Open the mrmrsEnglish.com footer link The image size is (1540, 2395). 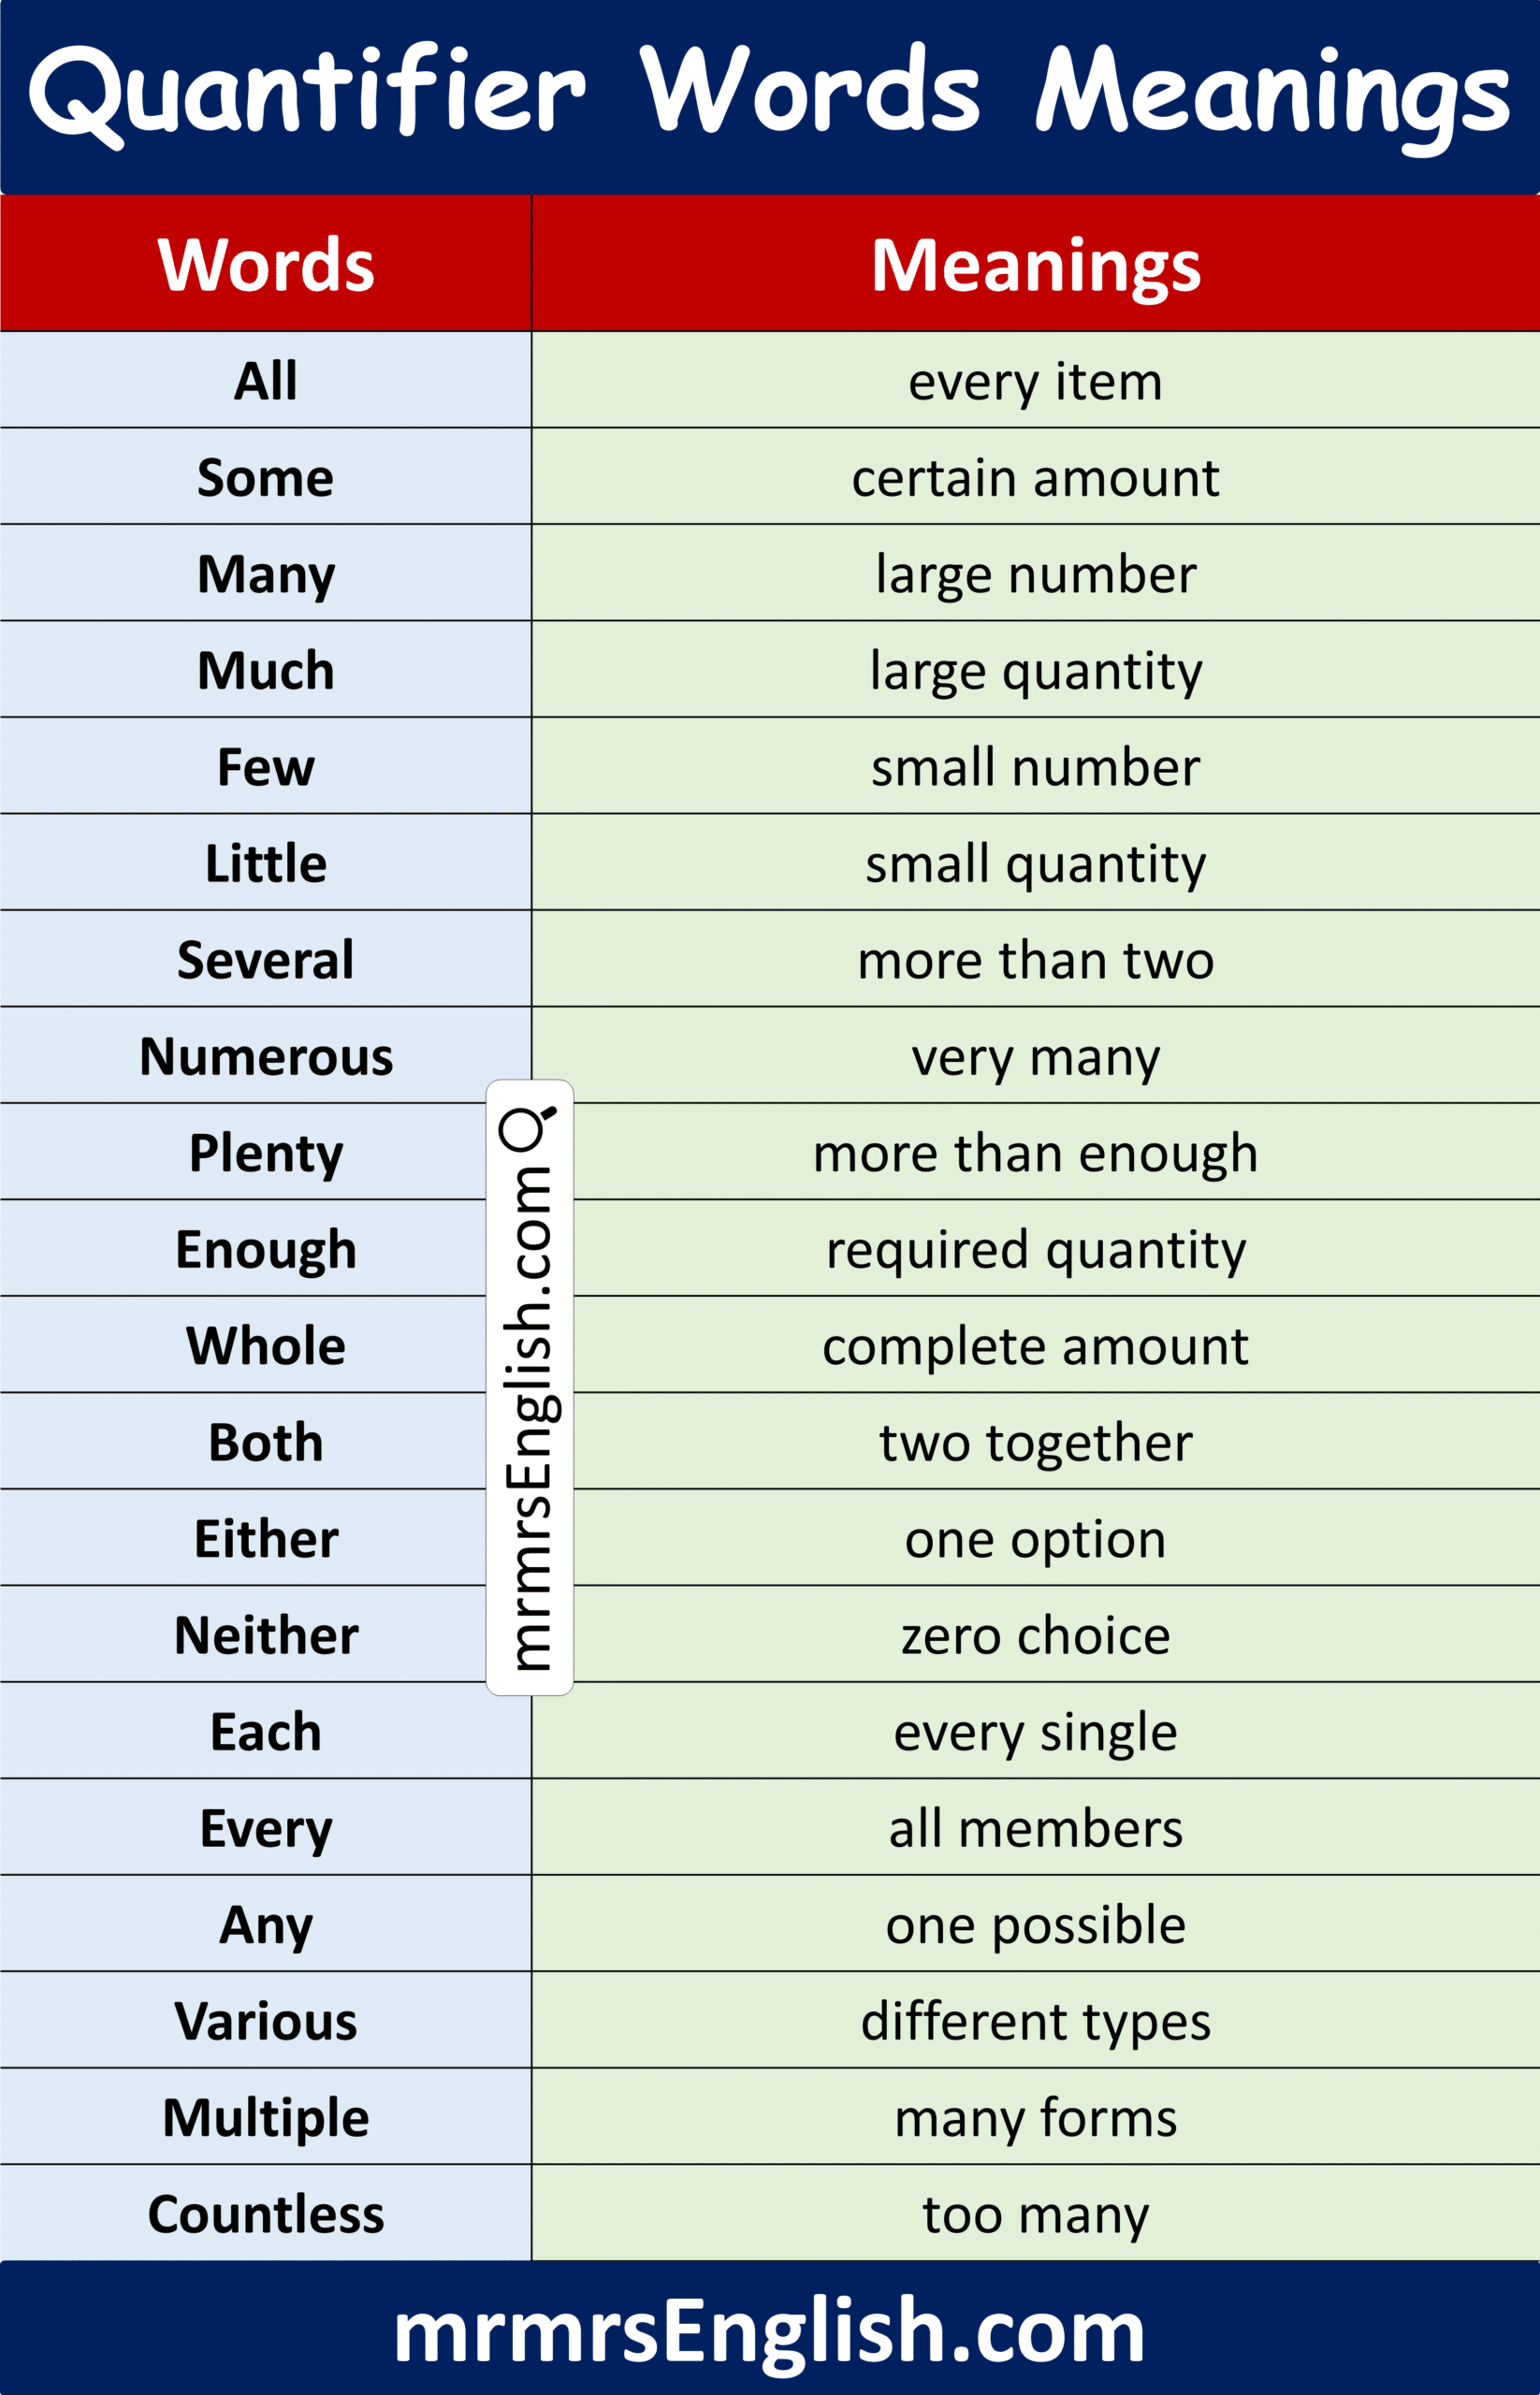pyautogui.click(x=769, y=2330)
